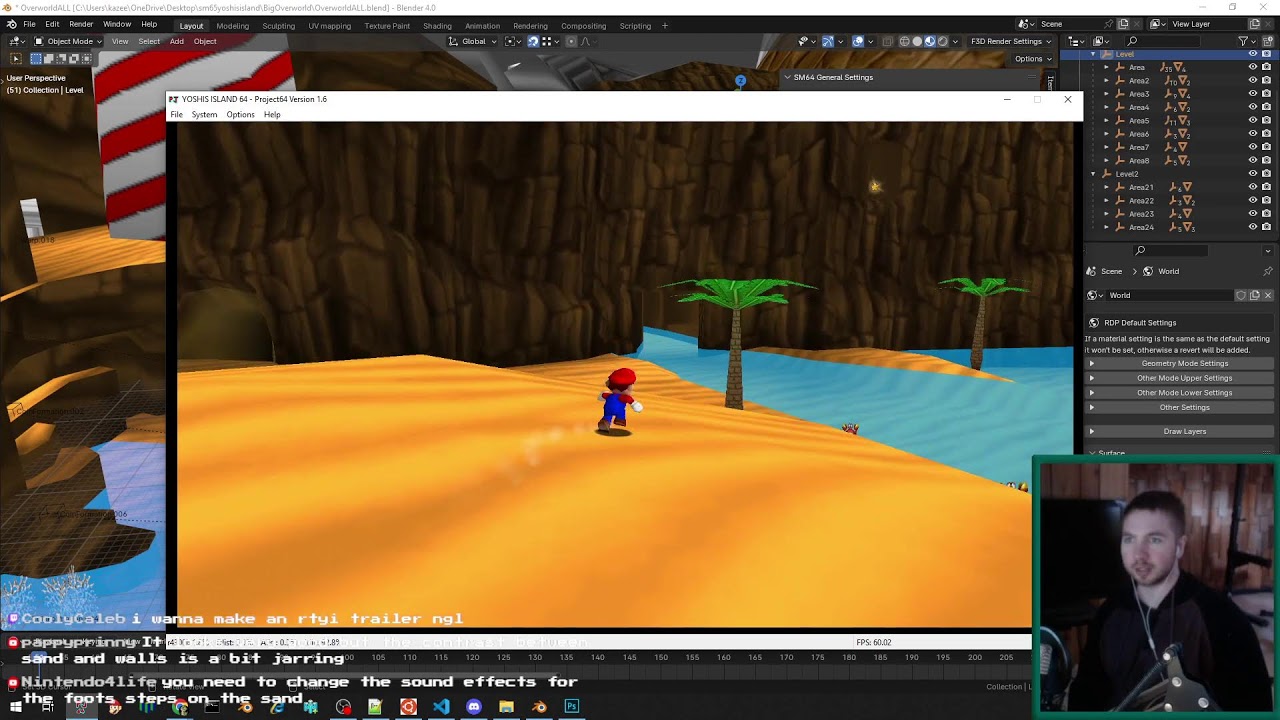Viewport: 1280px width, 720px height.
Task: Hide Area5 with its eye icon
Action: click(x=1252, y=120)
